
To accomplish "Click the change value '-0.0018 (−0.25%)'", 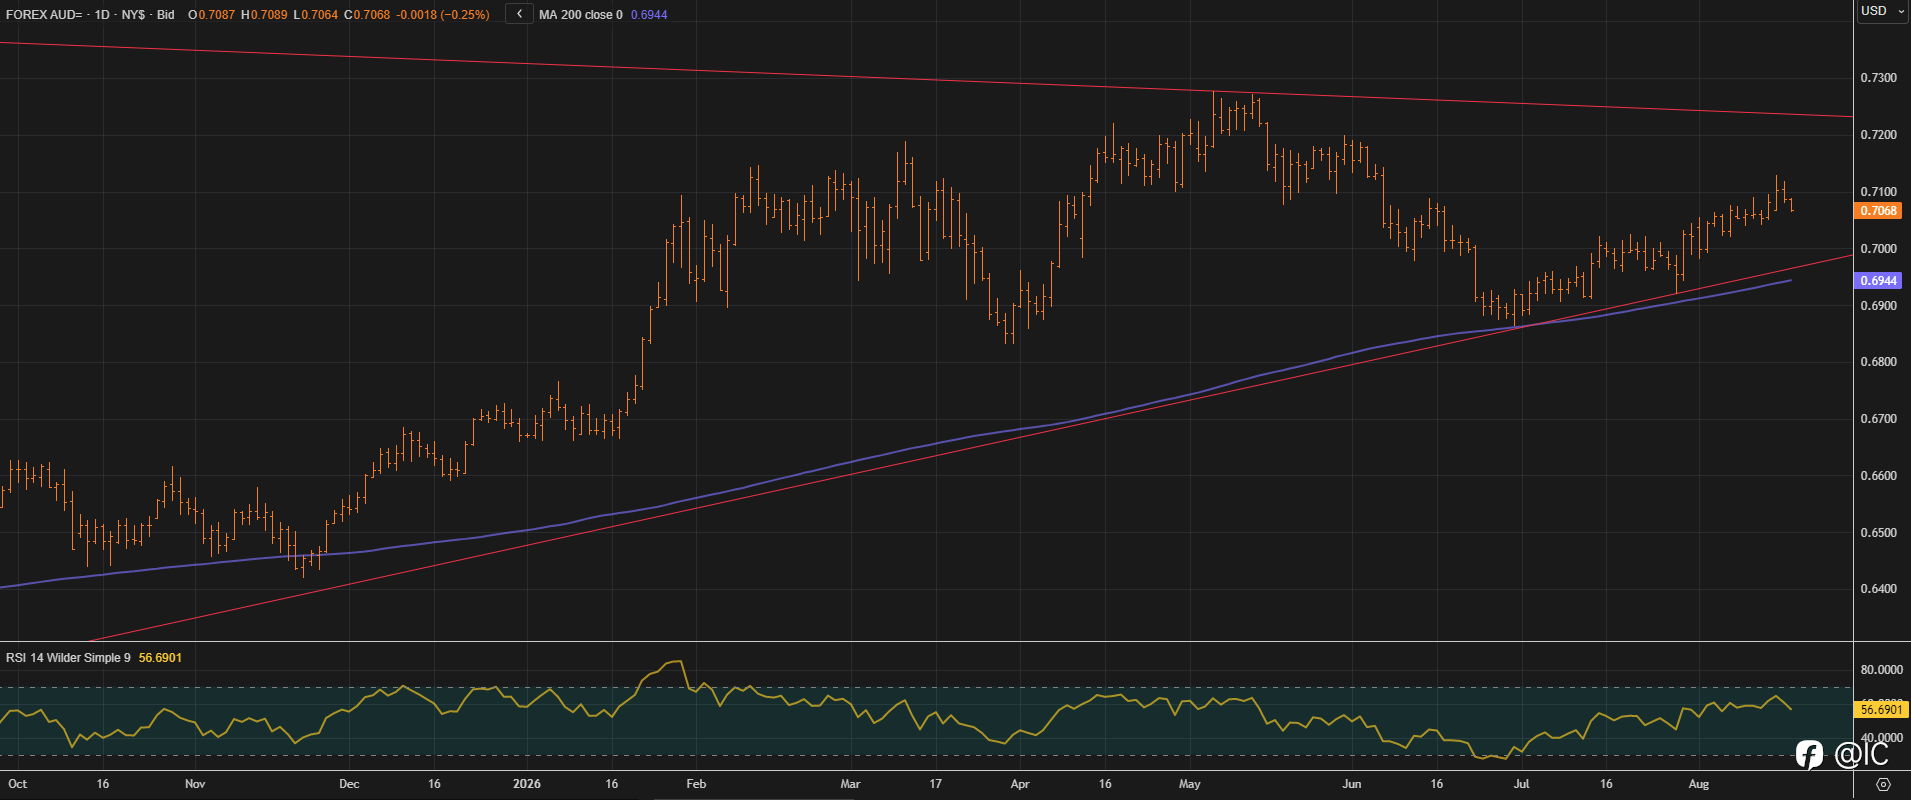I will 443,15.
